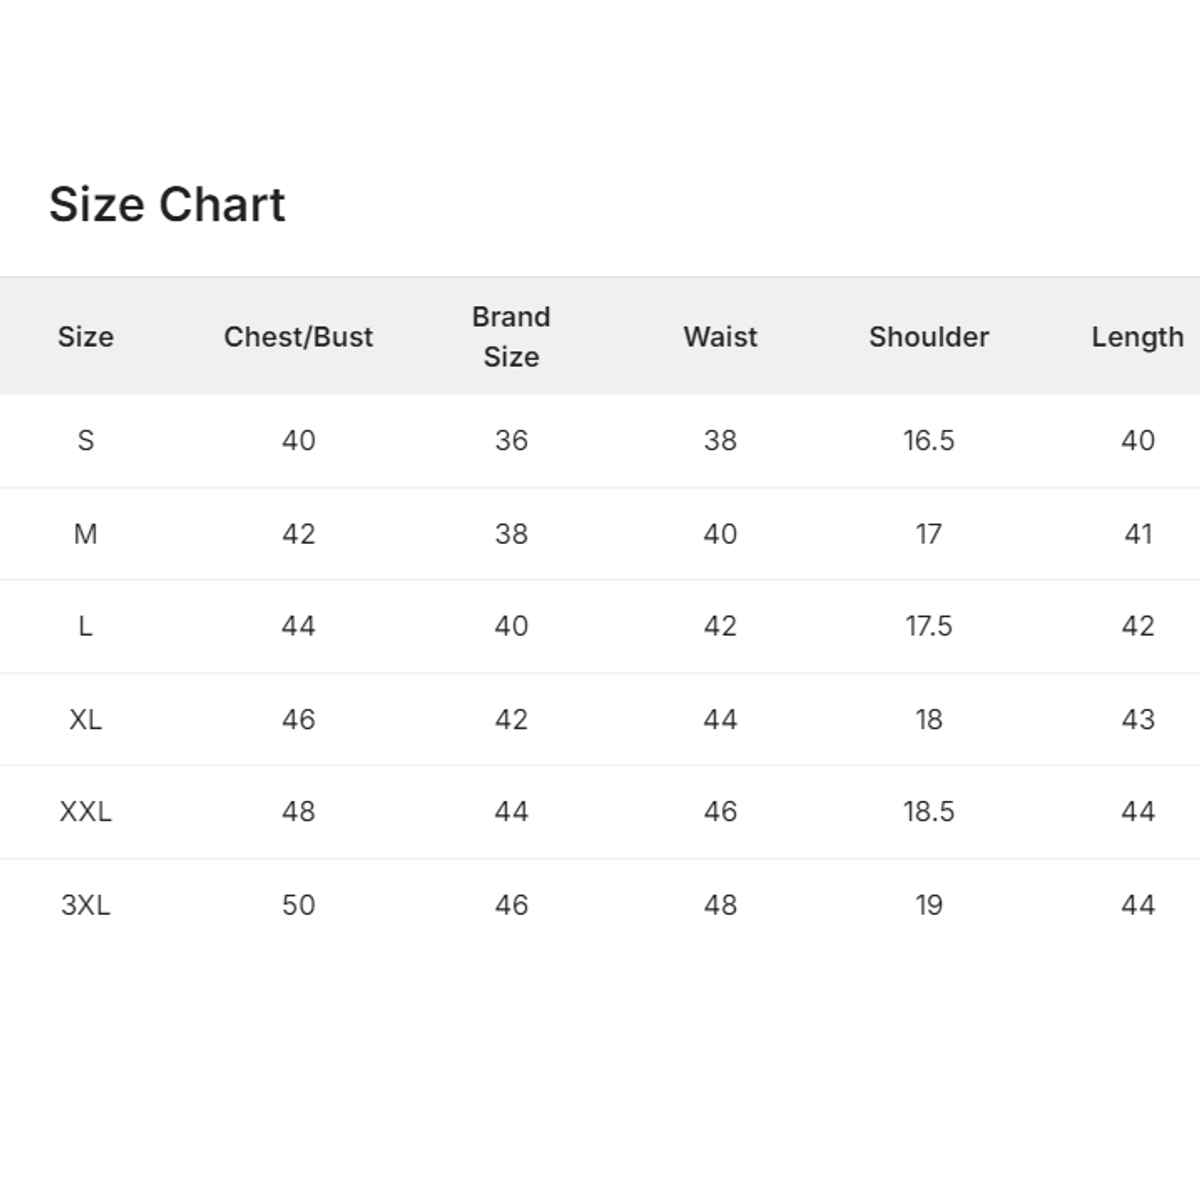Click shoulder value 18.5 in XXL row
1200x1200 pixels.
point(928,811)
